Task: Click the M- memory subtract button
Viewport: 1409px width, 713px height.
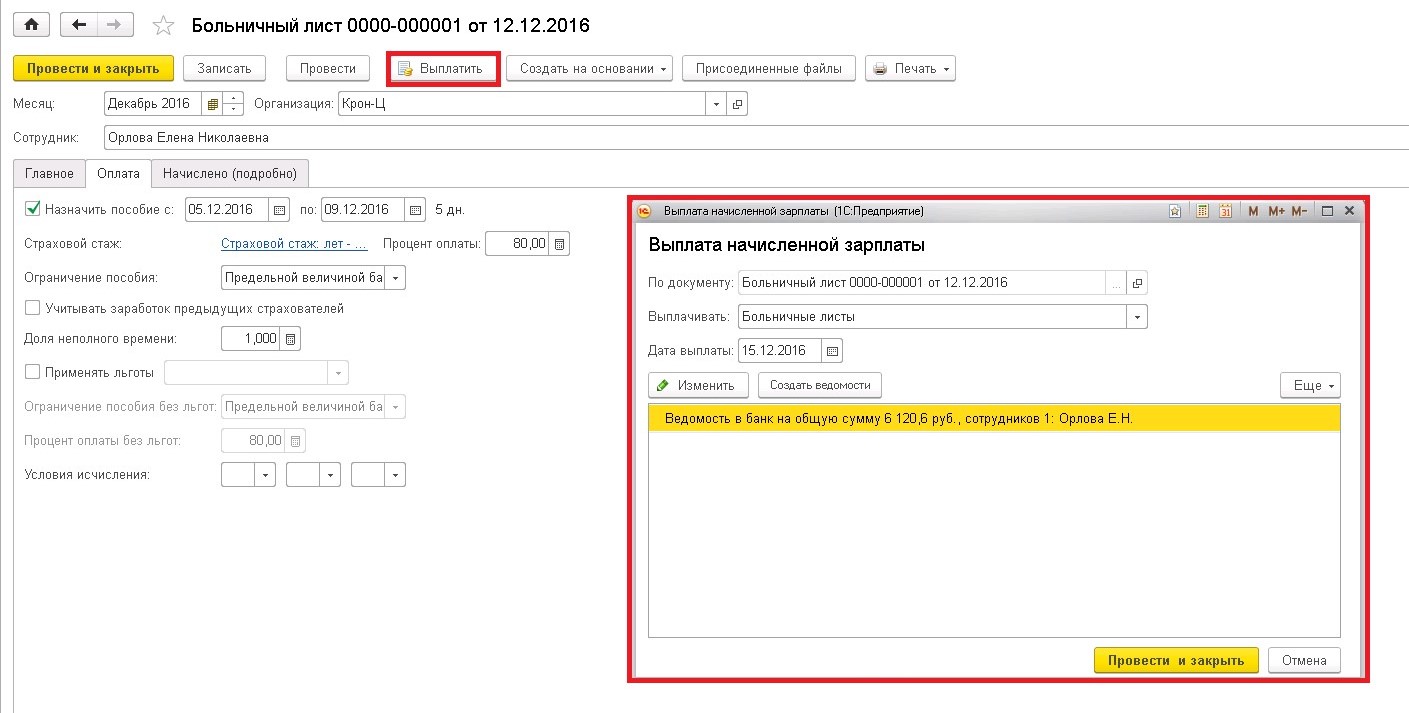Action: click(x=1300, y=211)
